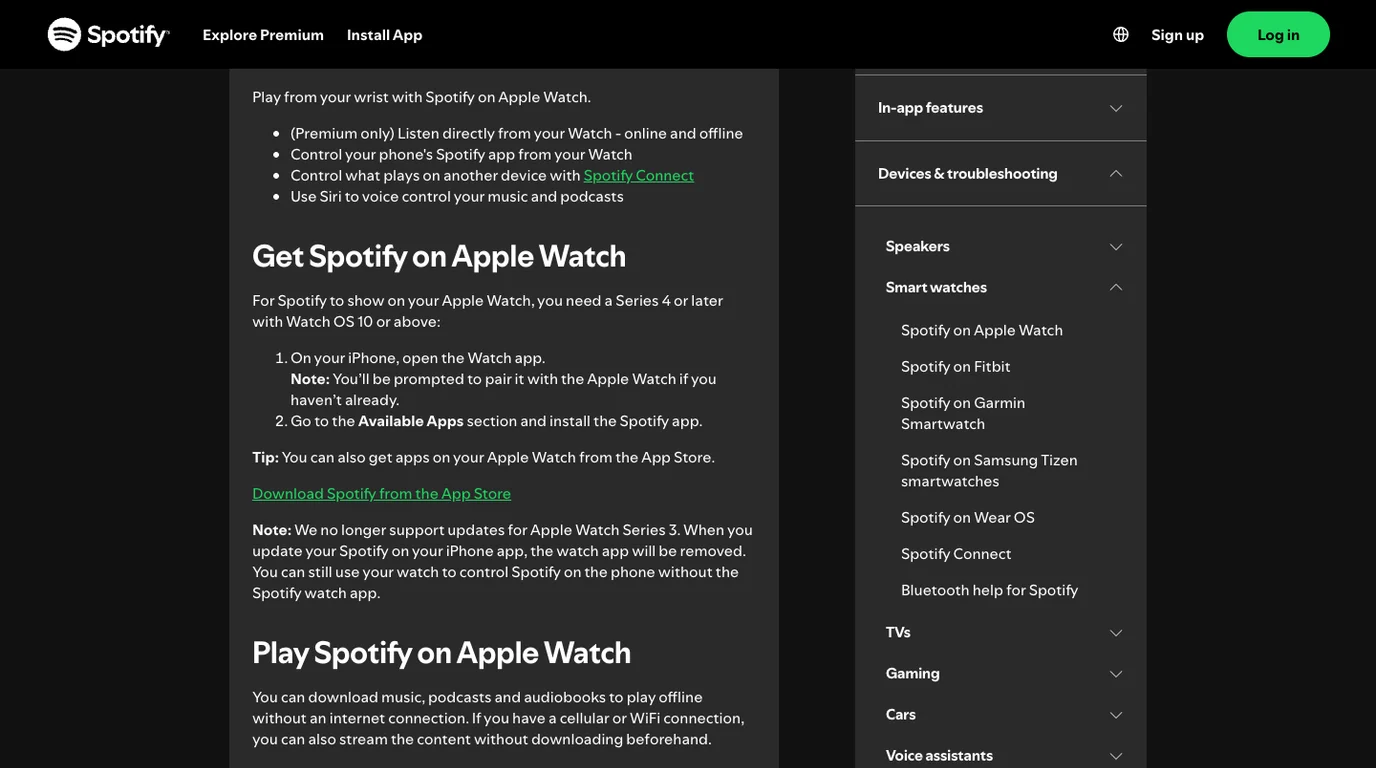
Task: Open Spotify Connect sidebar item
Action: (955, 553)
